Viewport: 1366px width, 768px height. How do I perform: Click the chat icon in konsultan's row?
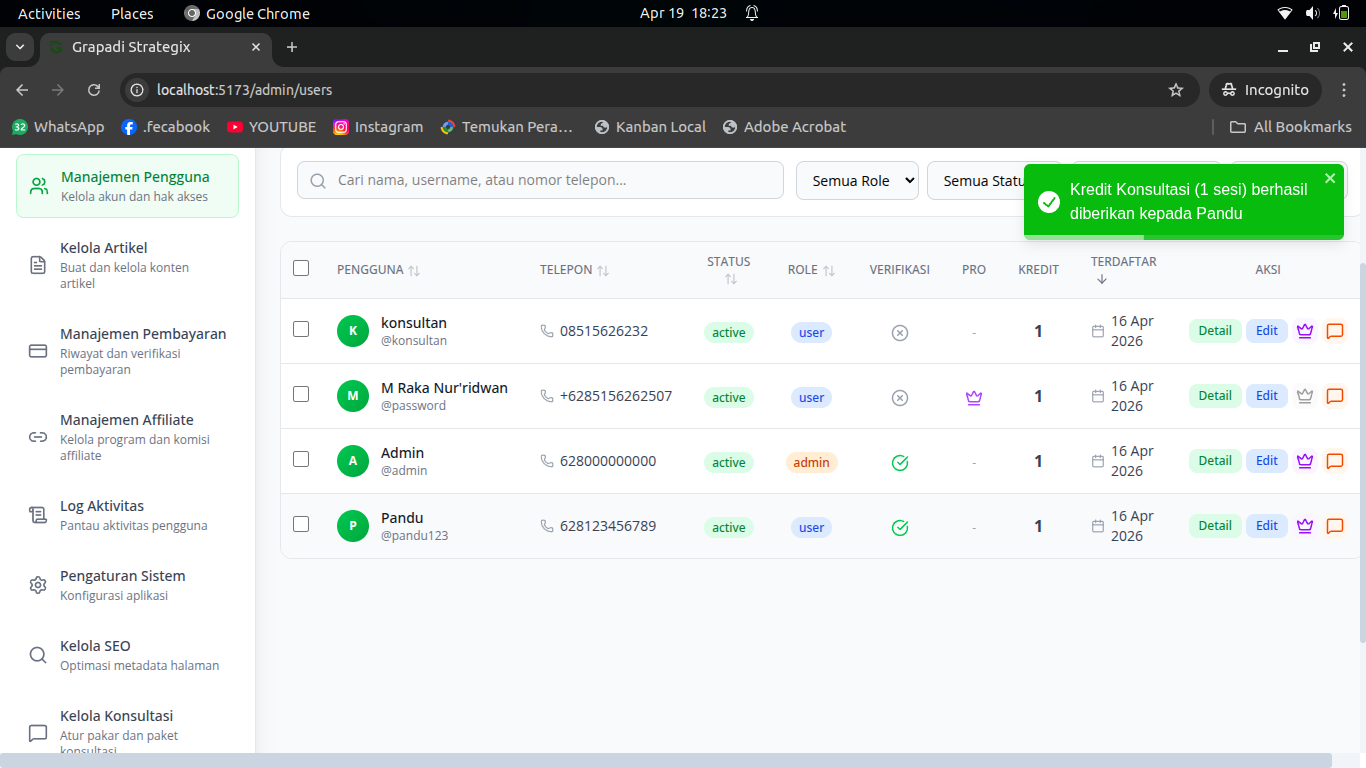point(1334,331)
